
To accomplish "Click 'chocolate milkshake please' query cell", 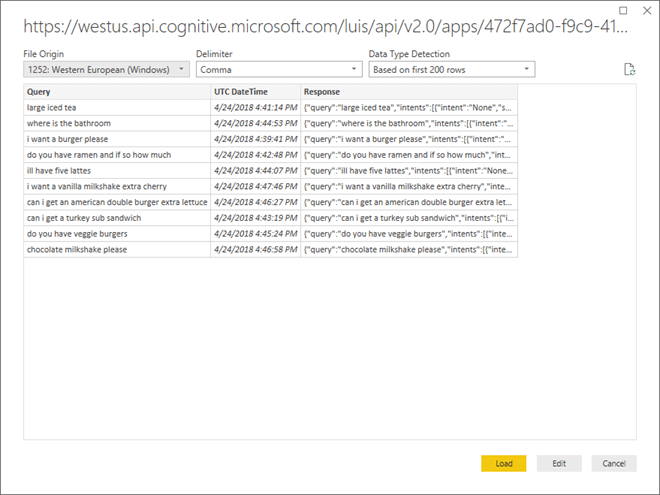I will 117,249.
